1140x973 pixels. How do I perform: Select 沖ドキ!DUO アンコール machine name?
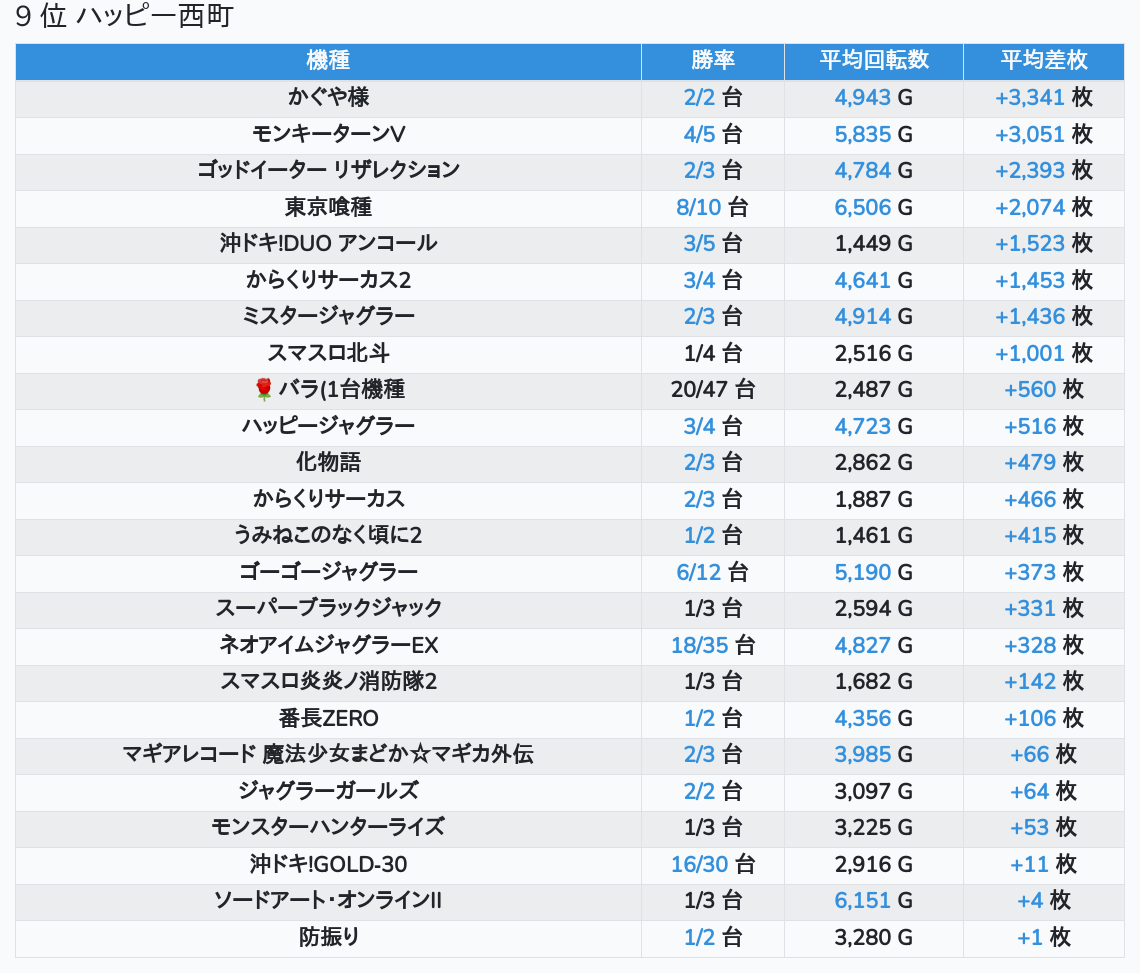(x=328, y=244)
